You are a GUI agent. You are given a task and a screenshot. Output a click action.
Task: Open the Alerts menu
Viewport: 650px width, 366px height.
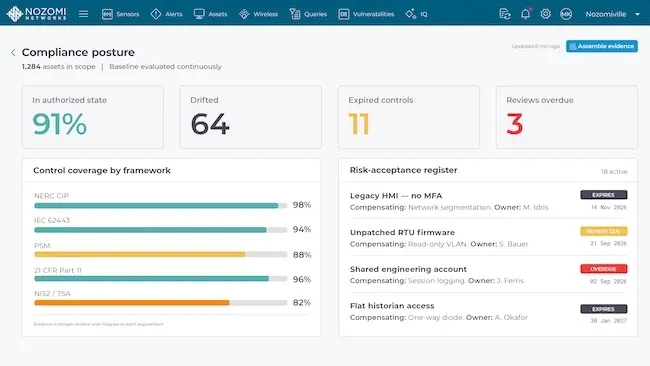[x=167, y=14]
